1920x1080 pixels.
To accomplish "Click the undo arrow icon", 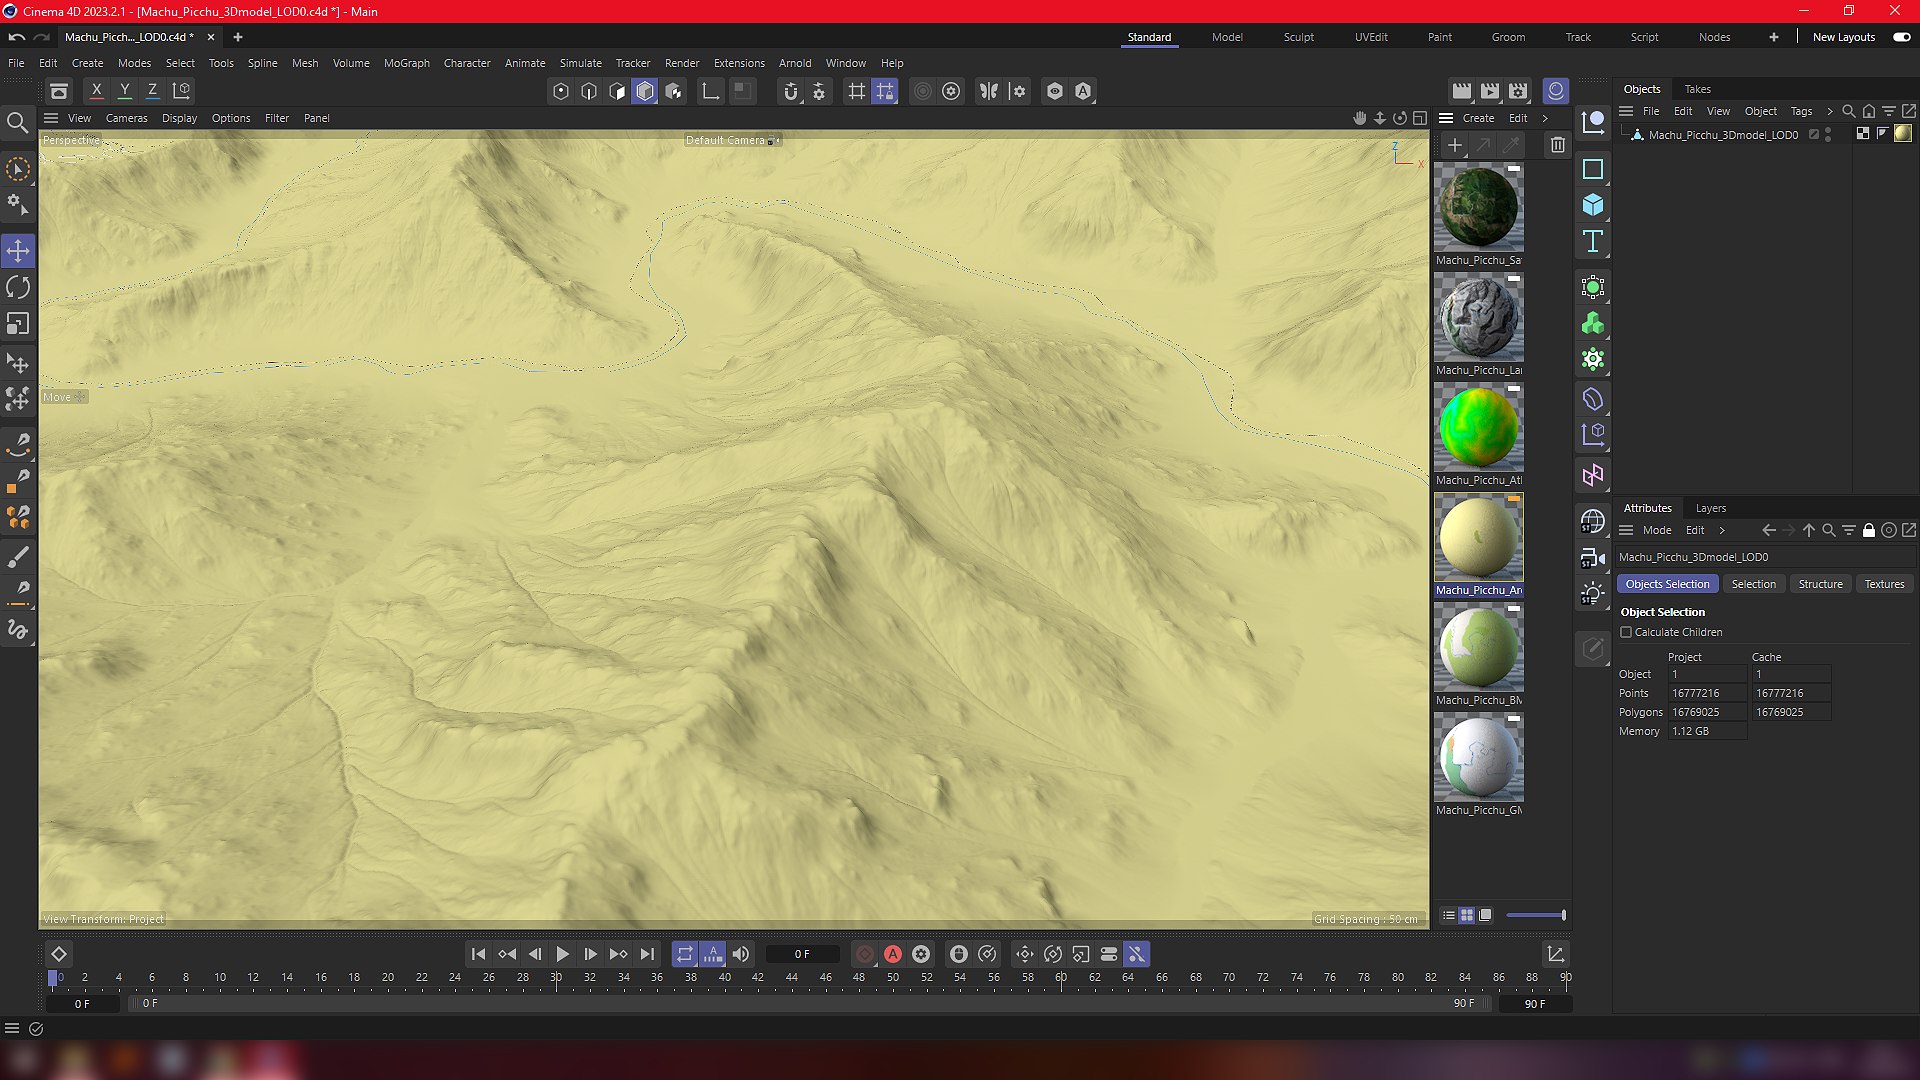I will (x=16, y=37).
